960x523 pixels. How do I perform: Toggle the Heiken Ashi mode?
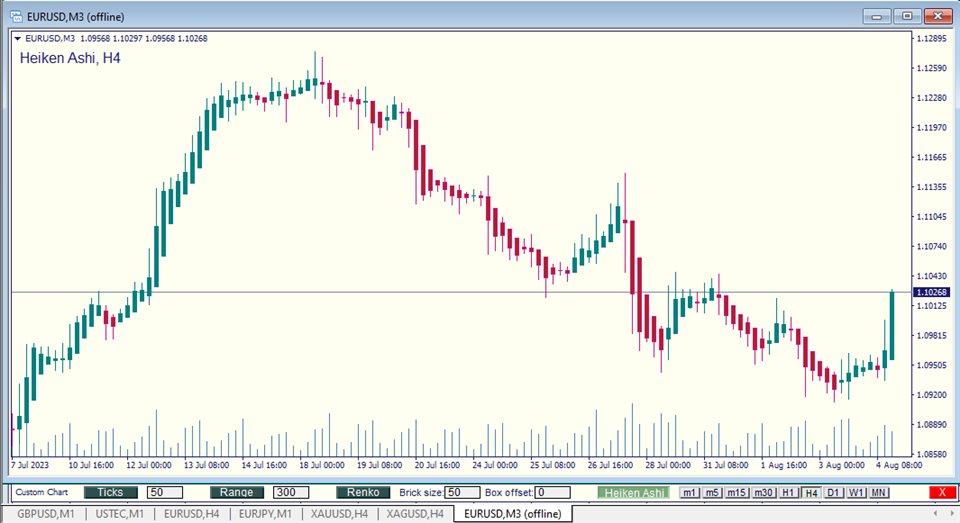click(633, 493)
